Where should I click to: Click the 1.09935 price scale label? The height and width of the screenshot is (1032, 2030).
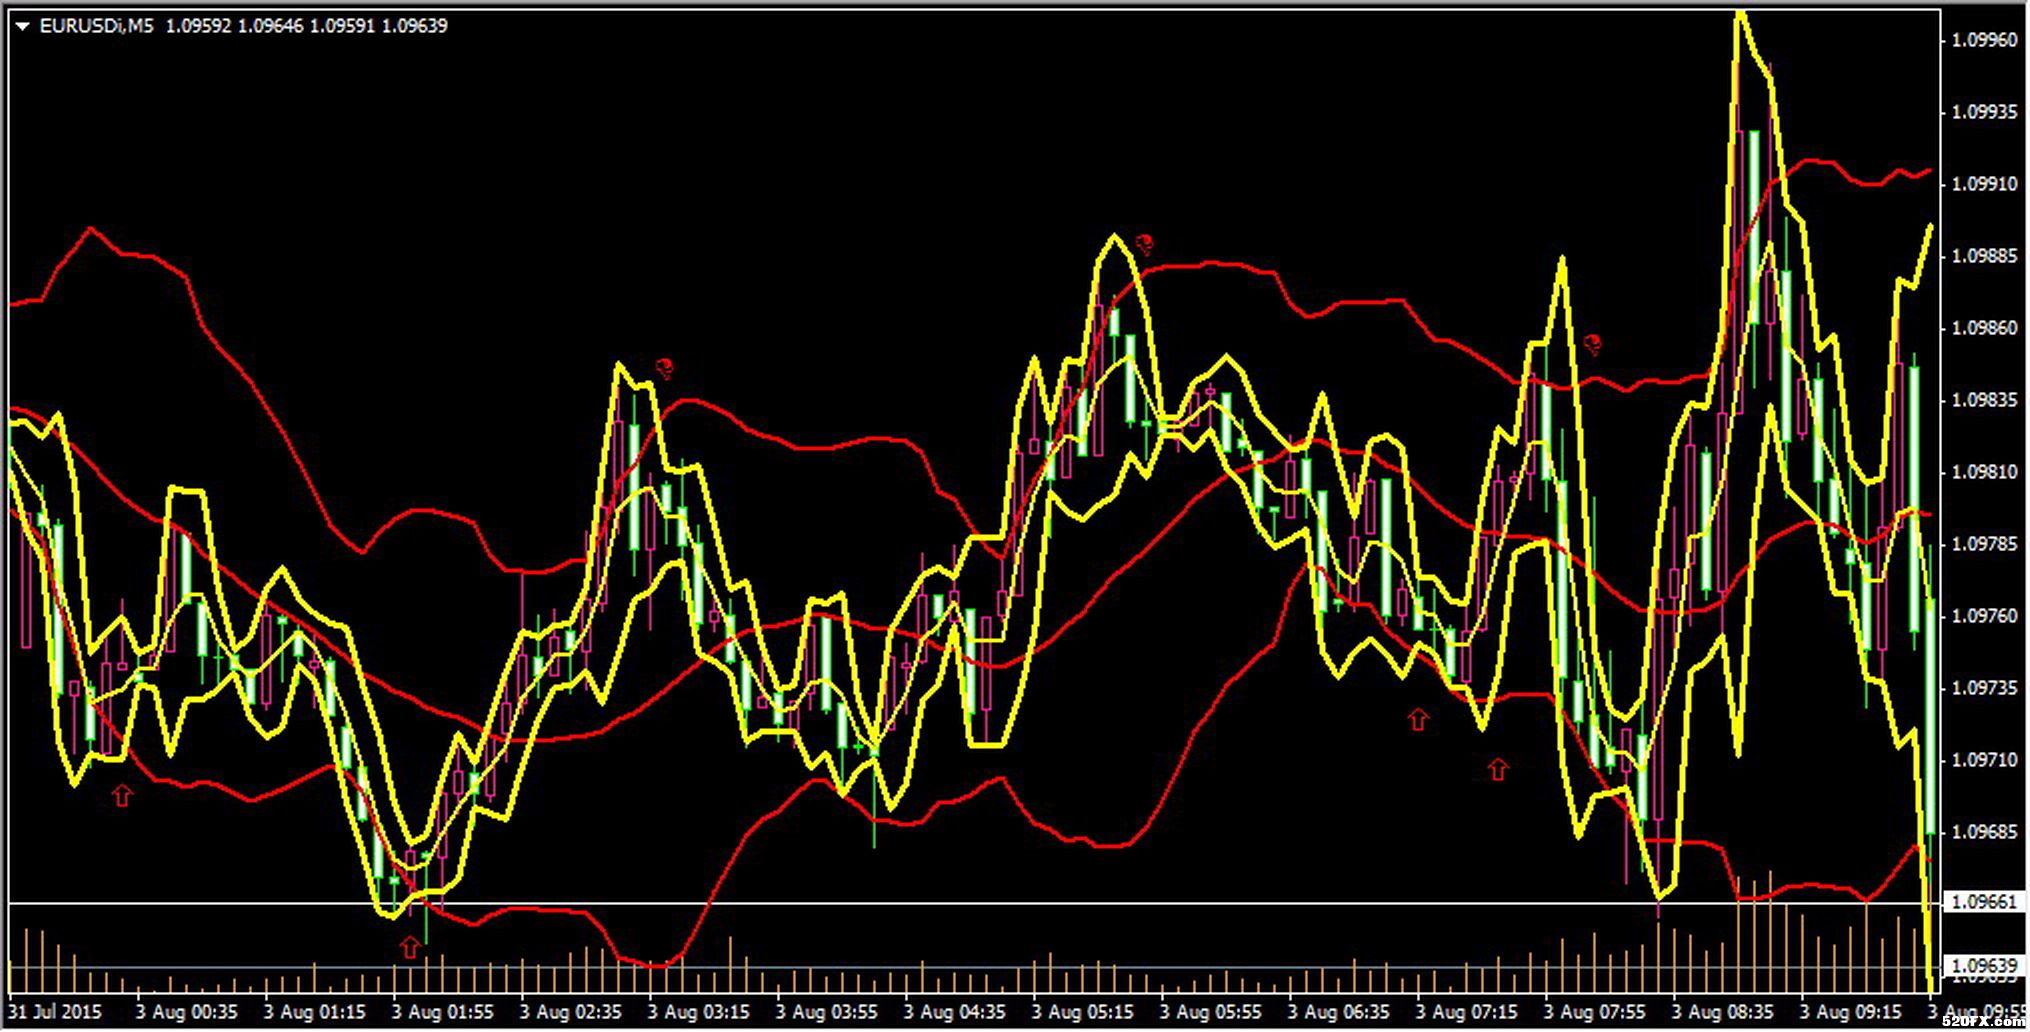coord(1984,112)
